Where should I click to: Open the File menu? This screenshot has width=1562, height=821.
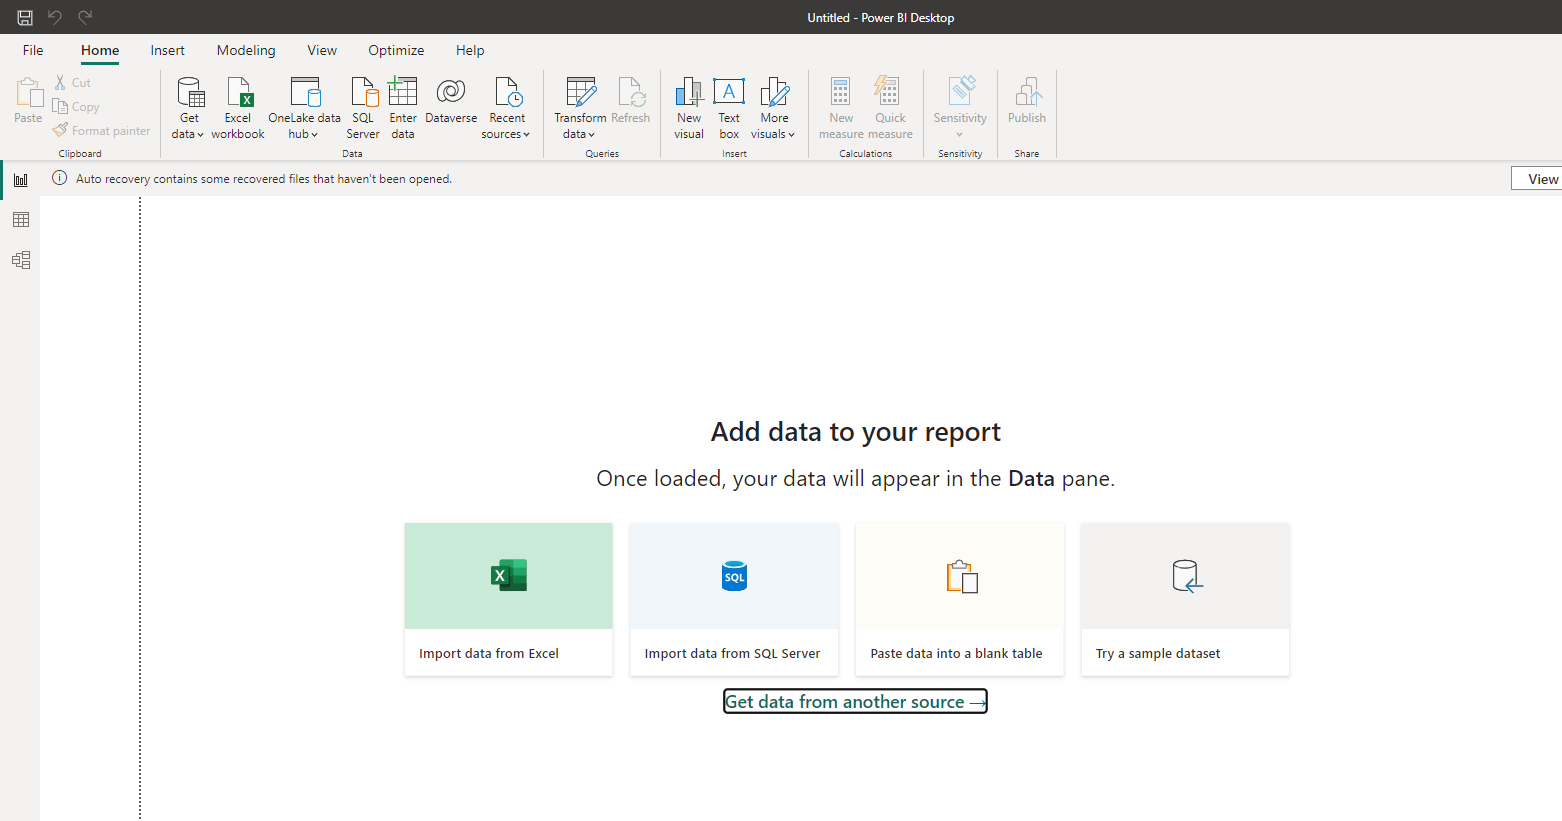click(33, 50)
